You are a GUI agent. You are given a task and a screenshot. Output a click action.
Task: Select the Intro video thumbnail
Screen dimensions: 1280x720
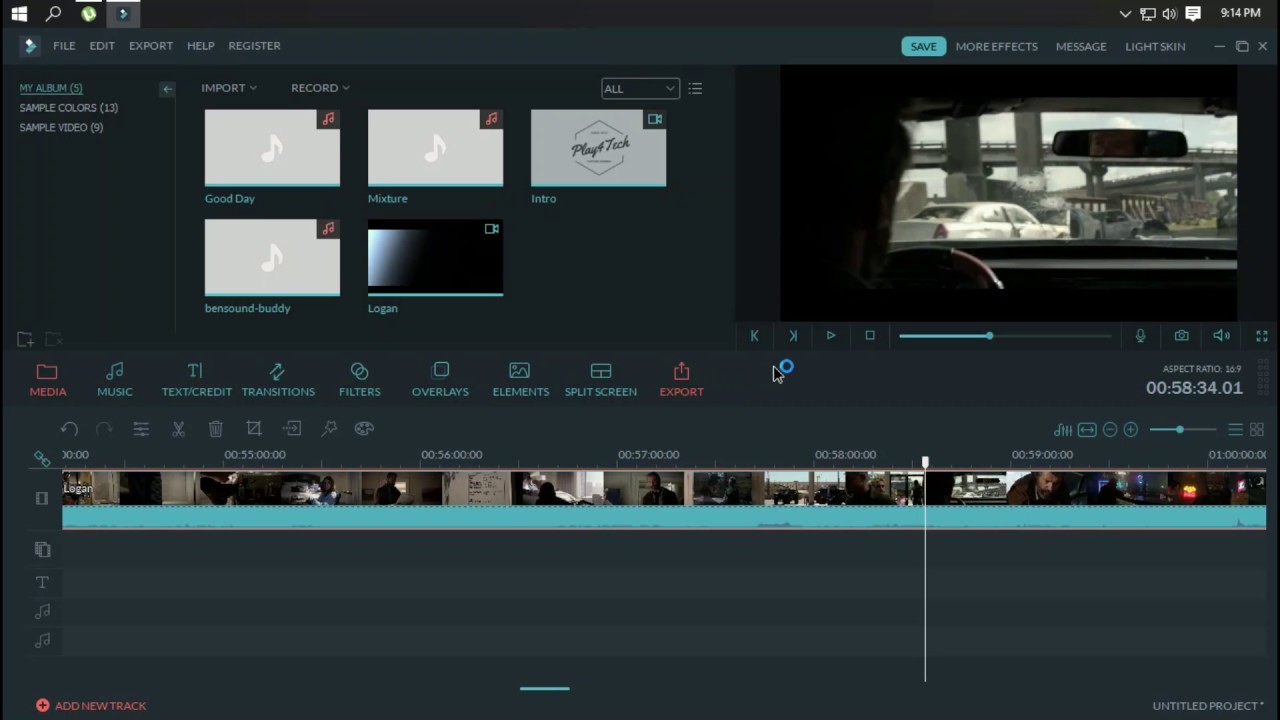pyautogui.click(x=598, y=148)
